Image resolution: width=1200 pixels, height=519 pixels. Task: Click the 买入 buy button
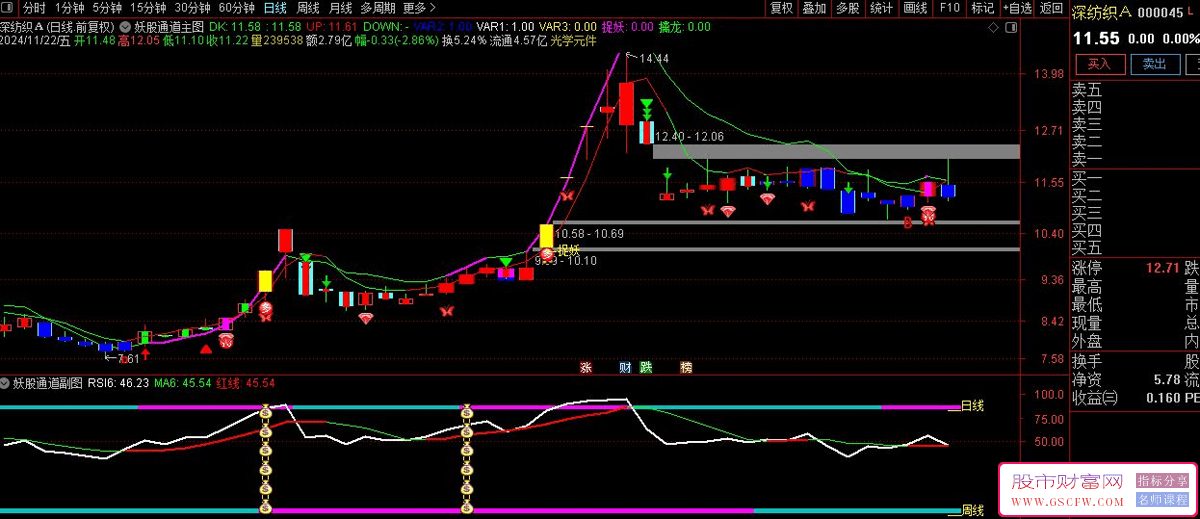point(1099,63)
